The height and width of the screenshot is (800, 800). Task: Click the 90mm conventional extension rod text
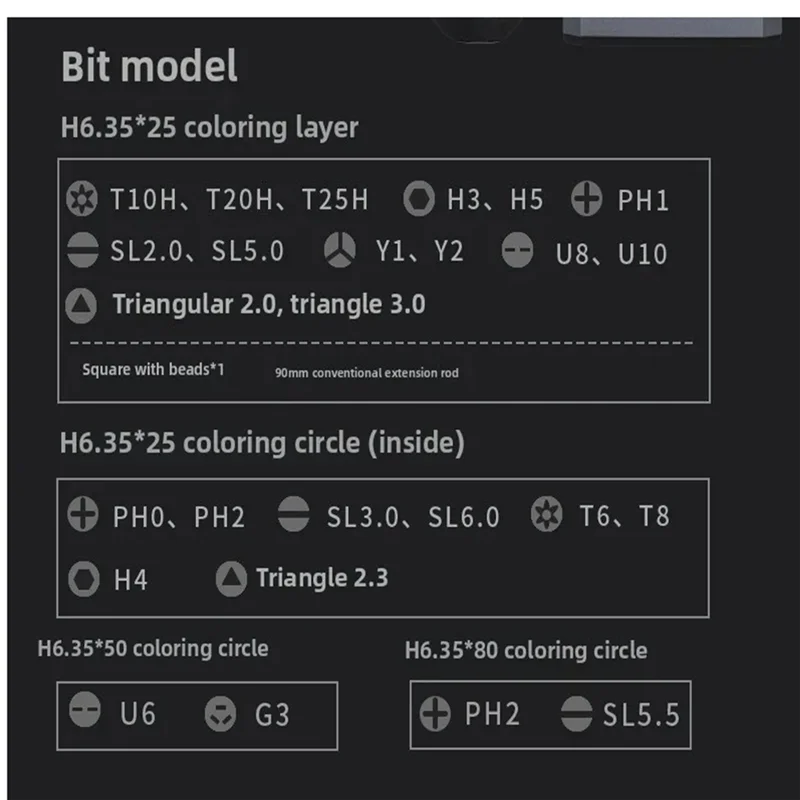[x=367, y=373]
